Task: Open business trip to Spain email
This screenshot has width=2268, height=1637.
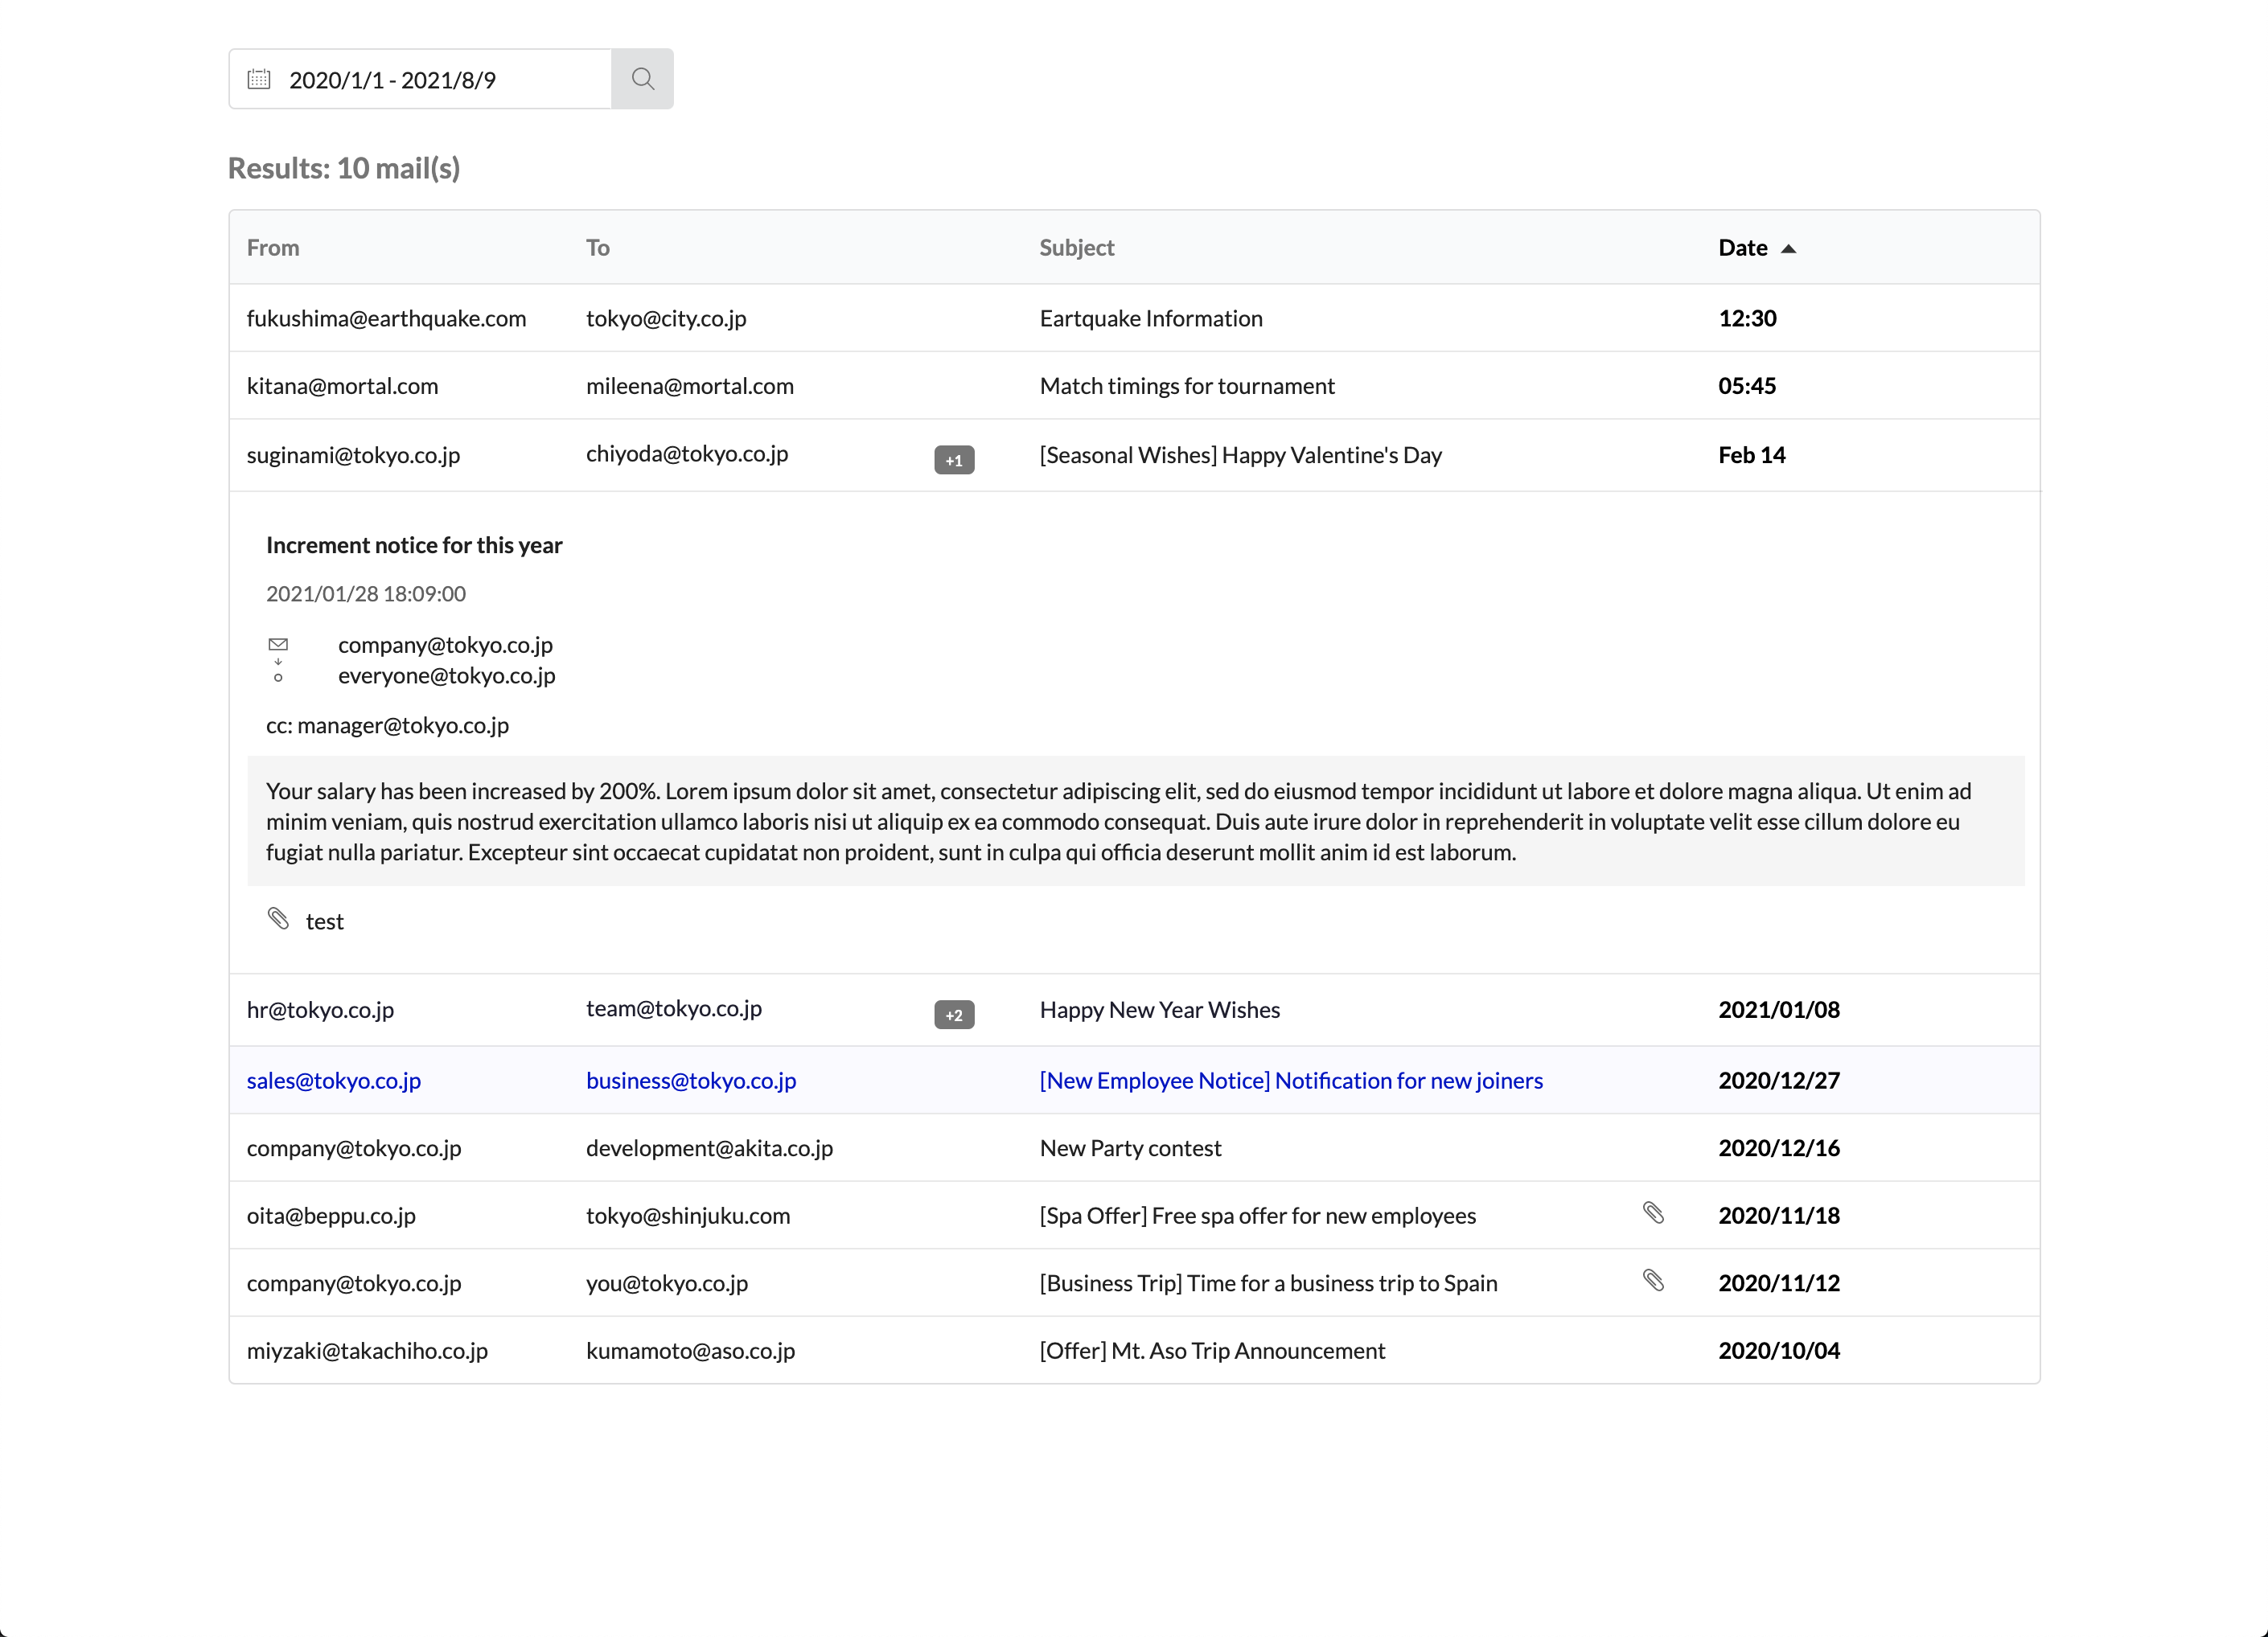Action: pos(1268,1283)
